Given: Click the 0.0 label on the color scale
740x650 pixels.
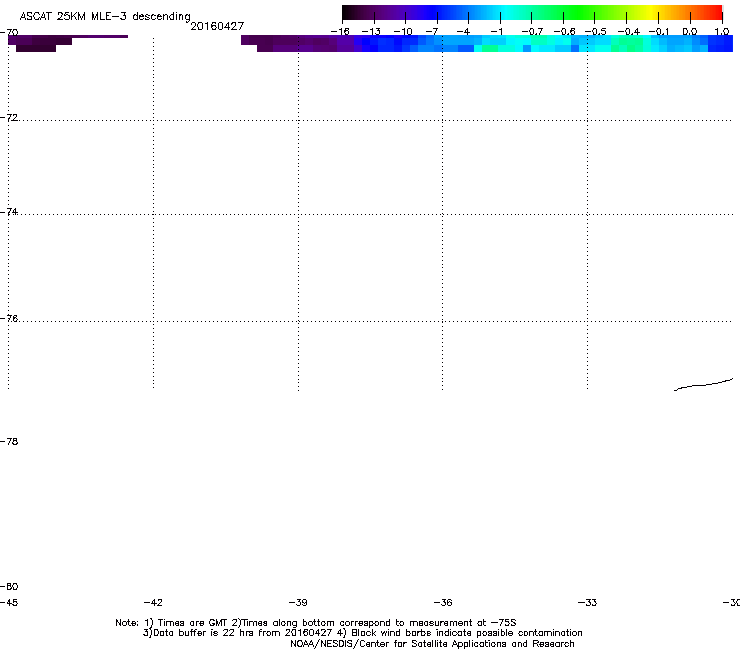Looking at the screenshot, I should click(x=690, y=32).
